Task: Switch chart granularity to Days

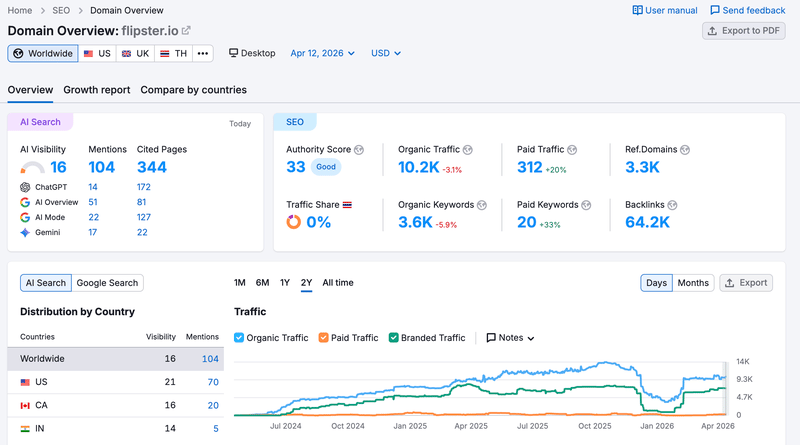Action: pyautogui.click(x=656, y=283)
